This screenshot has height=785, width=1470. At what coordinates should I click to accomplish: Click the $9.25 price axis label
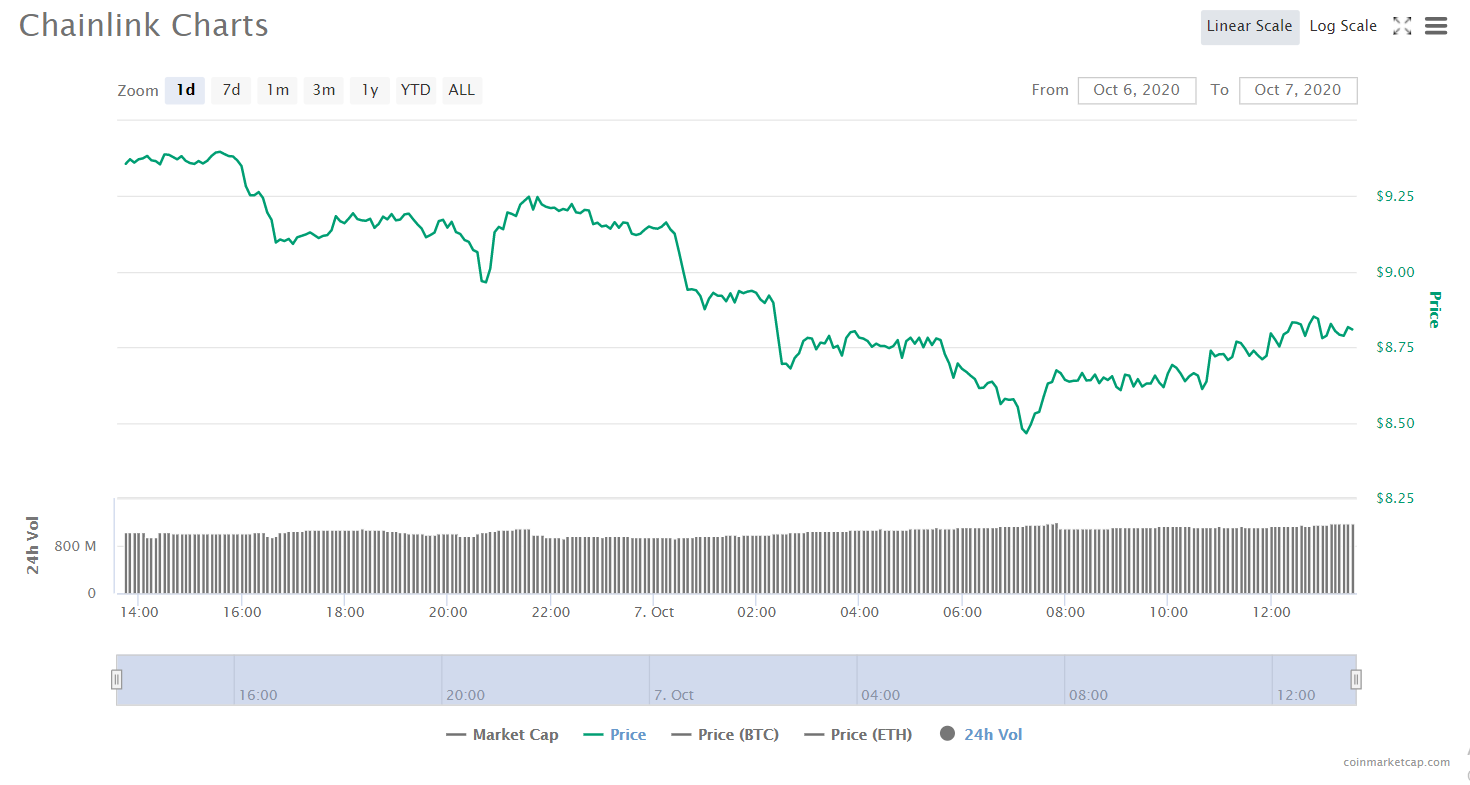(1393, 196)
